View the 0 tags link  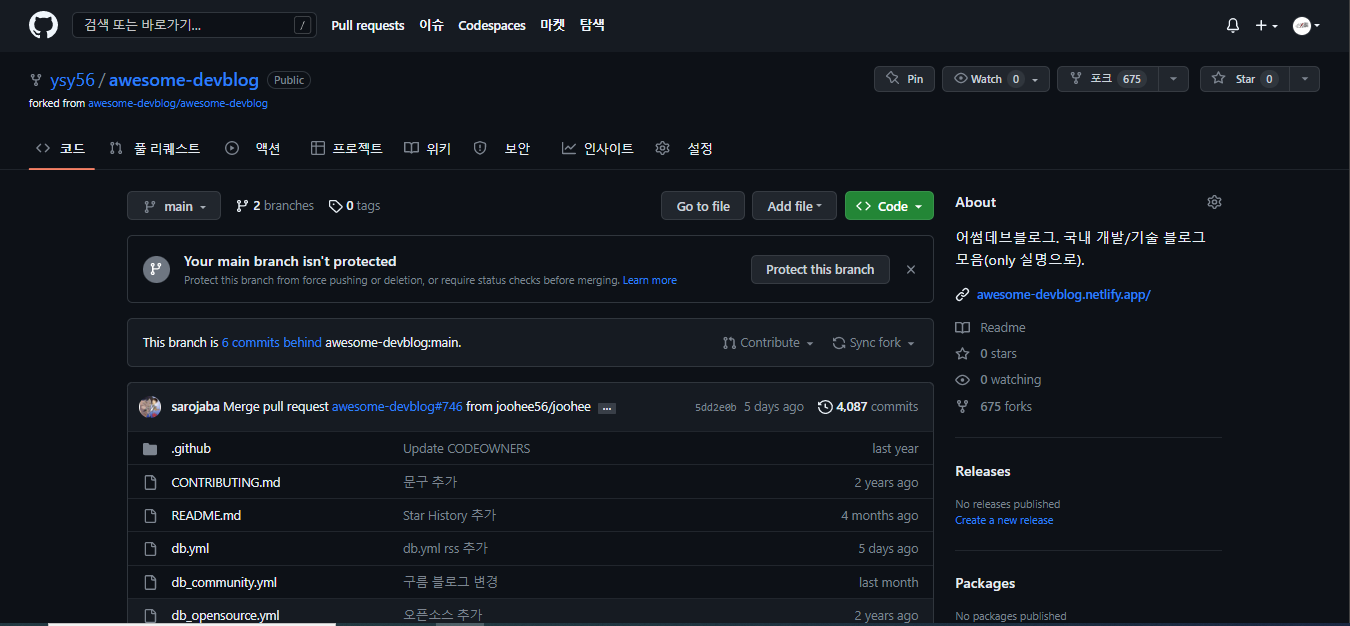[355, 206]
